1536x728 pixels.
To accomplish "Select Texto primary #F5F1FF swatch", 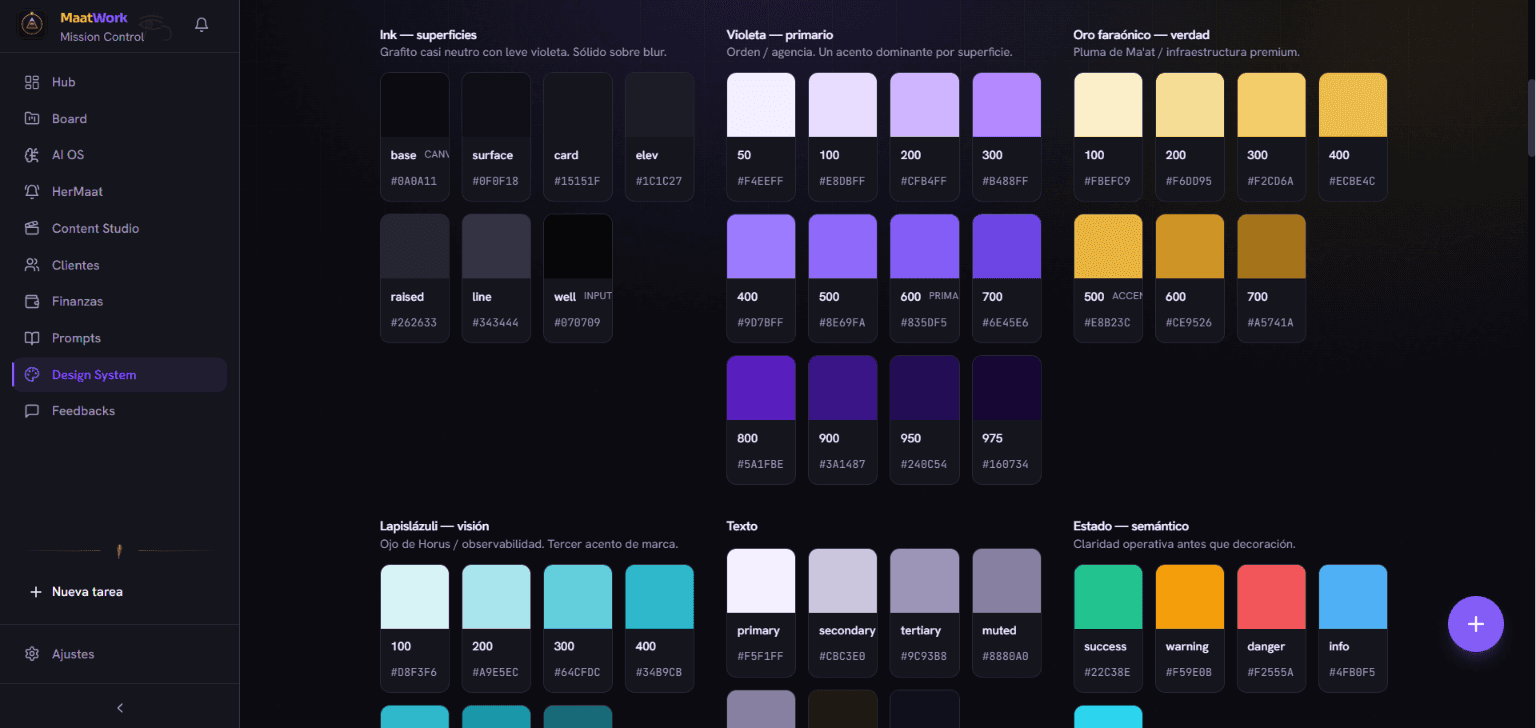I will click(761, 613).
